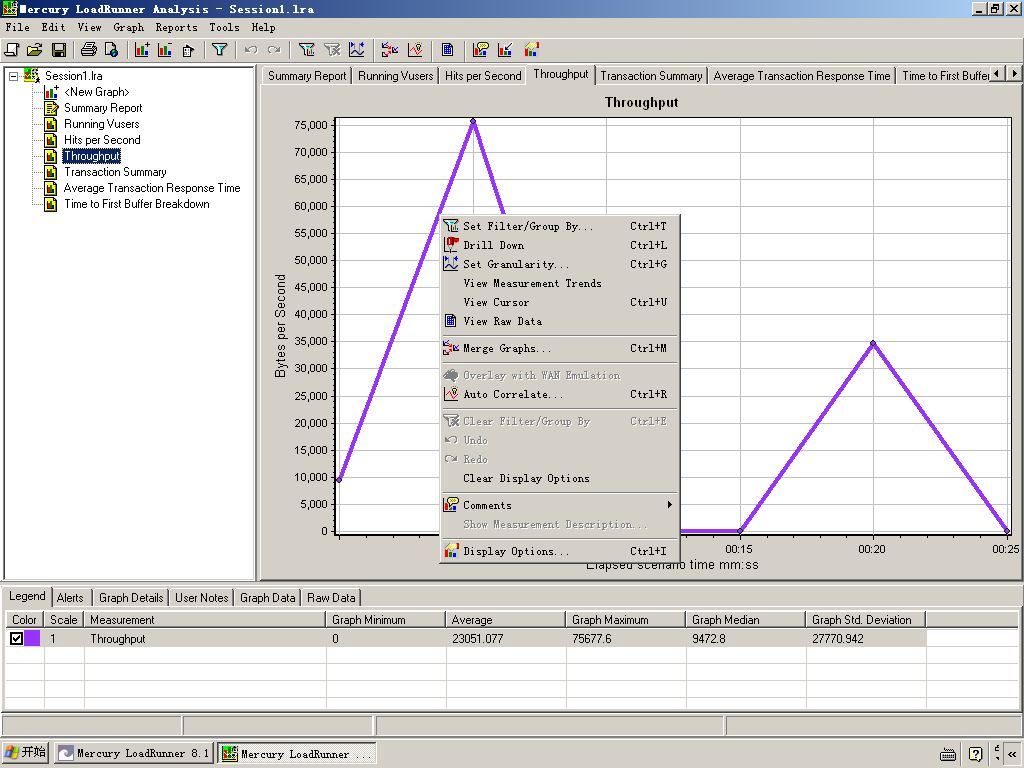Click the global filter funnel toolbar icon
This screenshot has width=1024, height=768.
tap(219, 50)
